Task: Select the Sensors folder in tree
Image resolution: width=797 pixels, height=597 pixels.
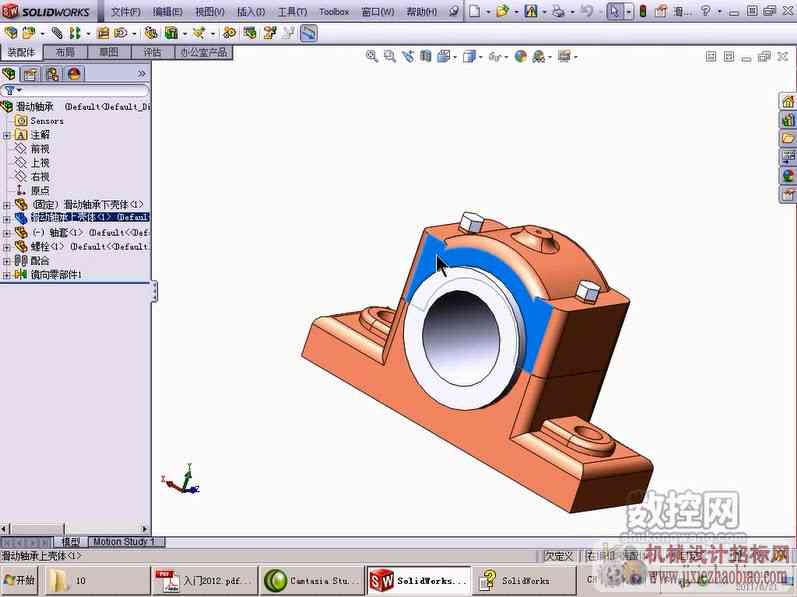Action: point(47,121)
